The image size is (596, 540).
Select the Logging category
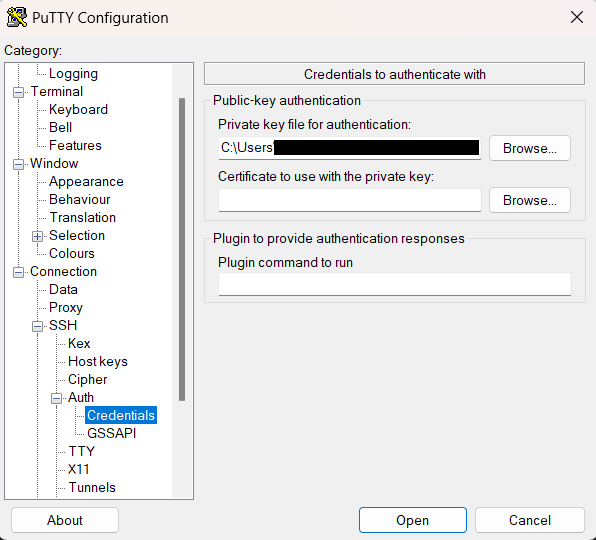(73, 74)
